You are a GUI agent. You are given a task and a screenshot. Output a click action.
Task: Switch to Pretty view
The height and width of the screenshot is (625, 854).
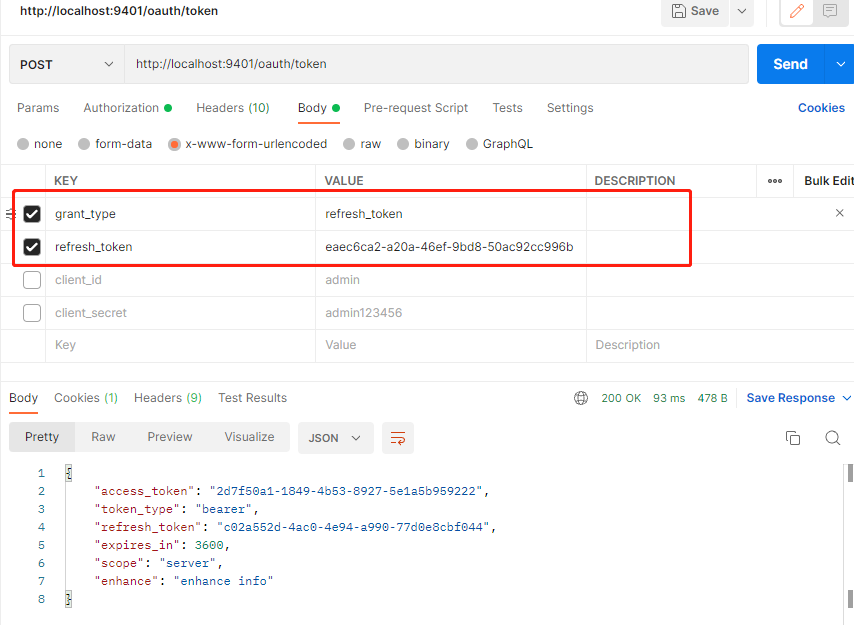(42, 437)
